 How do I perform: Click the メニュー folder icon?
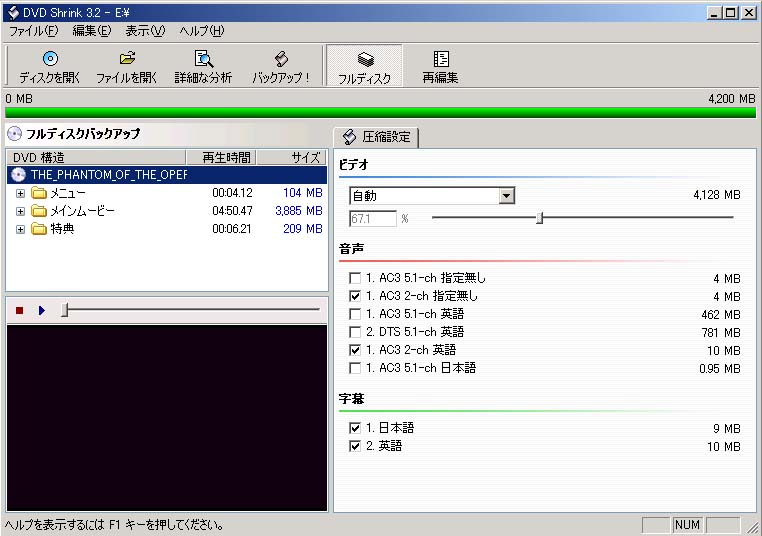point(39,193)
